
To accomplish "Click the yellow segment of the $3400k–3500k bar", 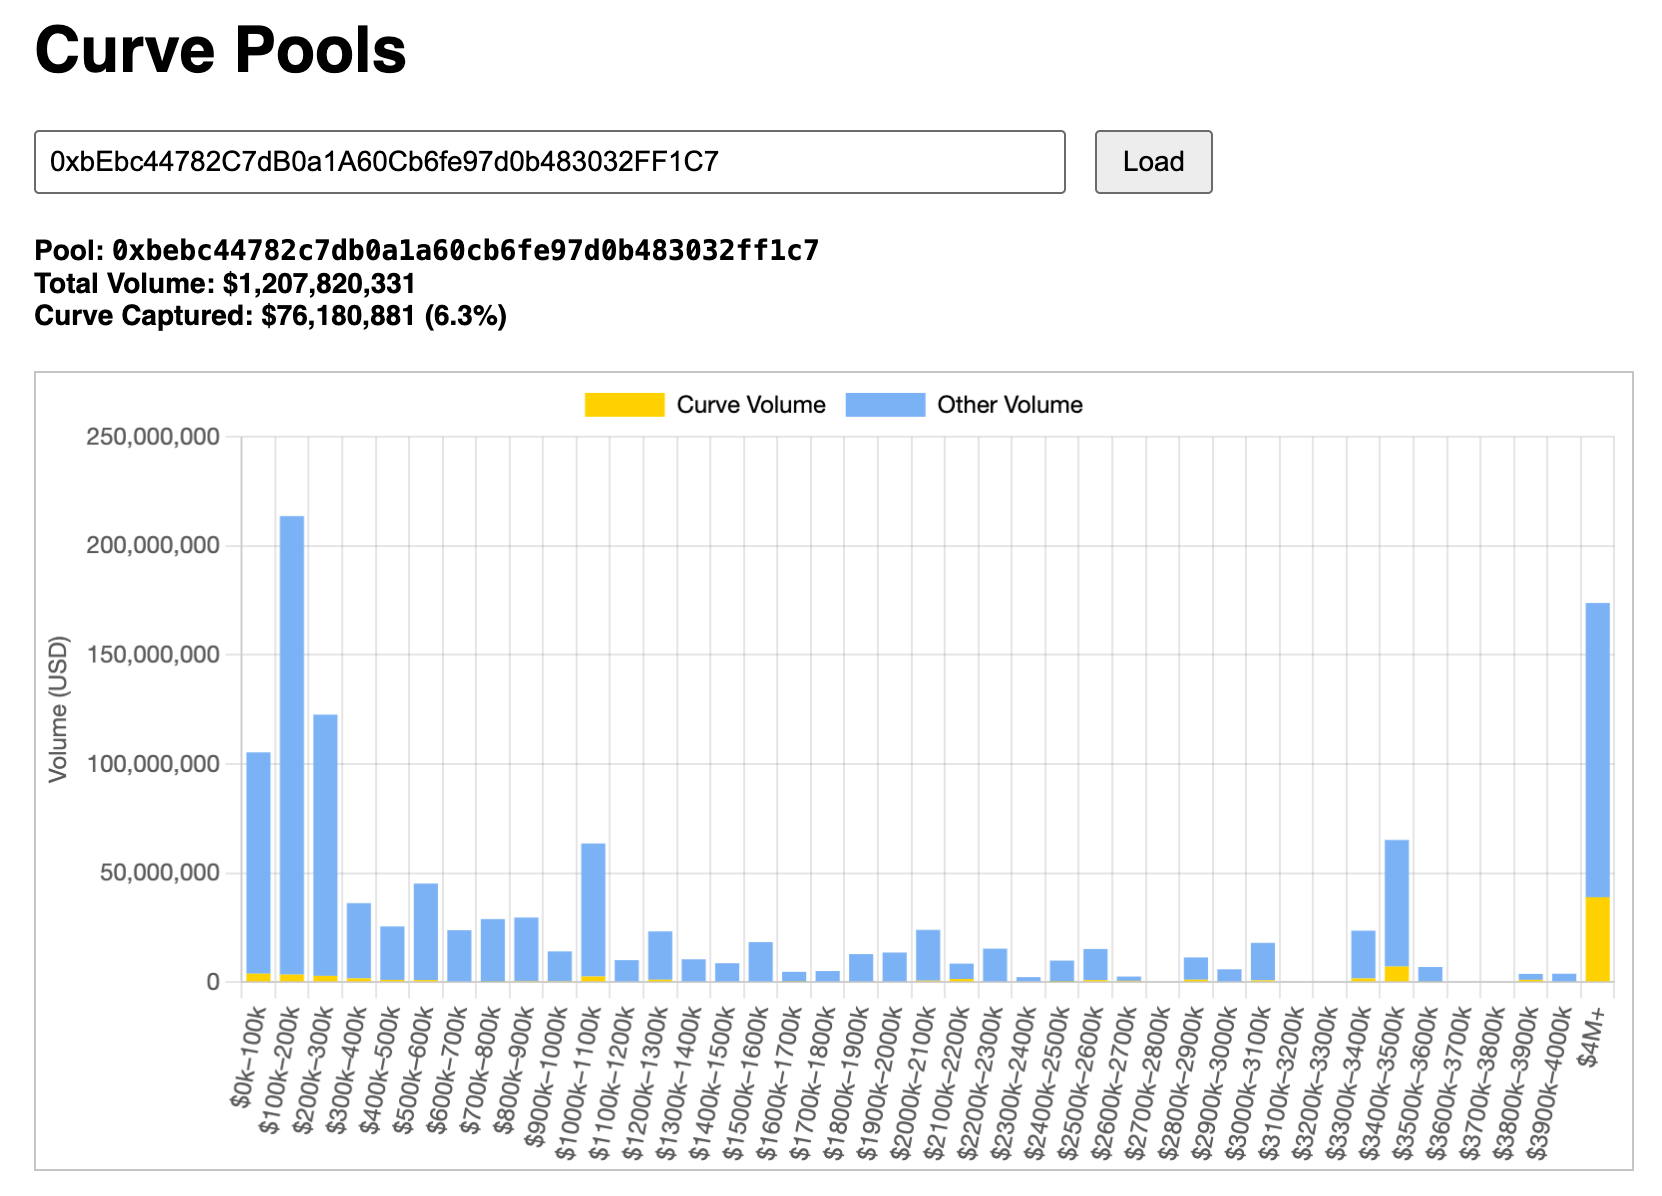I will [1397, 974].
